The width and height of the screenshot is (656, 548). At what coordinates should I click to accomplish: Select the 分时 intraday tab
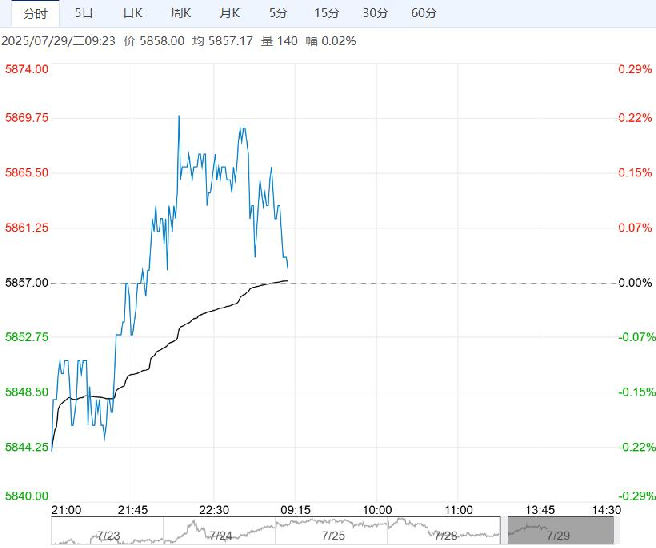[35, 13]
